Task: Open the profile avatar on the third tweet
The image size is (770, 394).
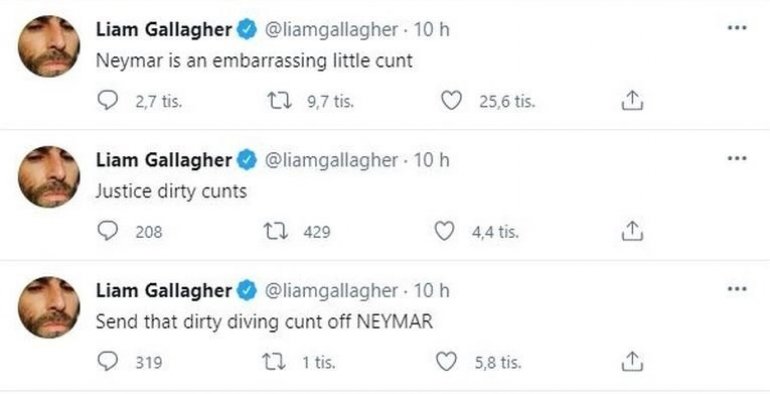Action: tap(49, 307)
